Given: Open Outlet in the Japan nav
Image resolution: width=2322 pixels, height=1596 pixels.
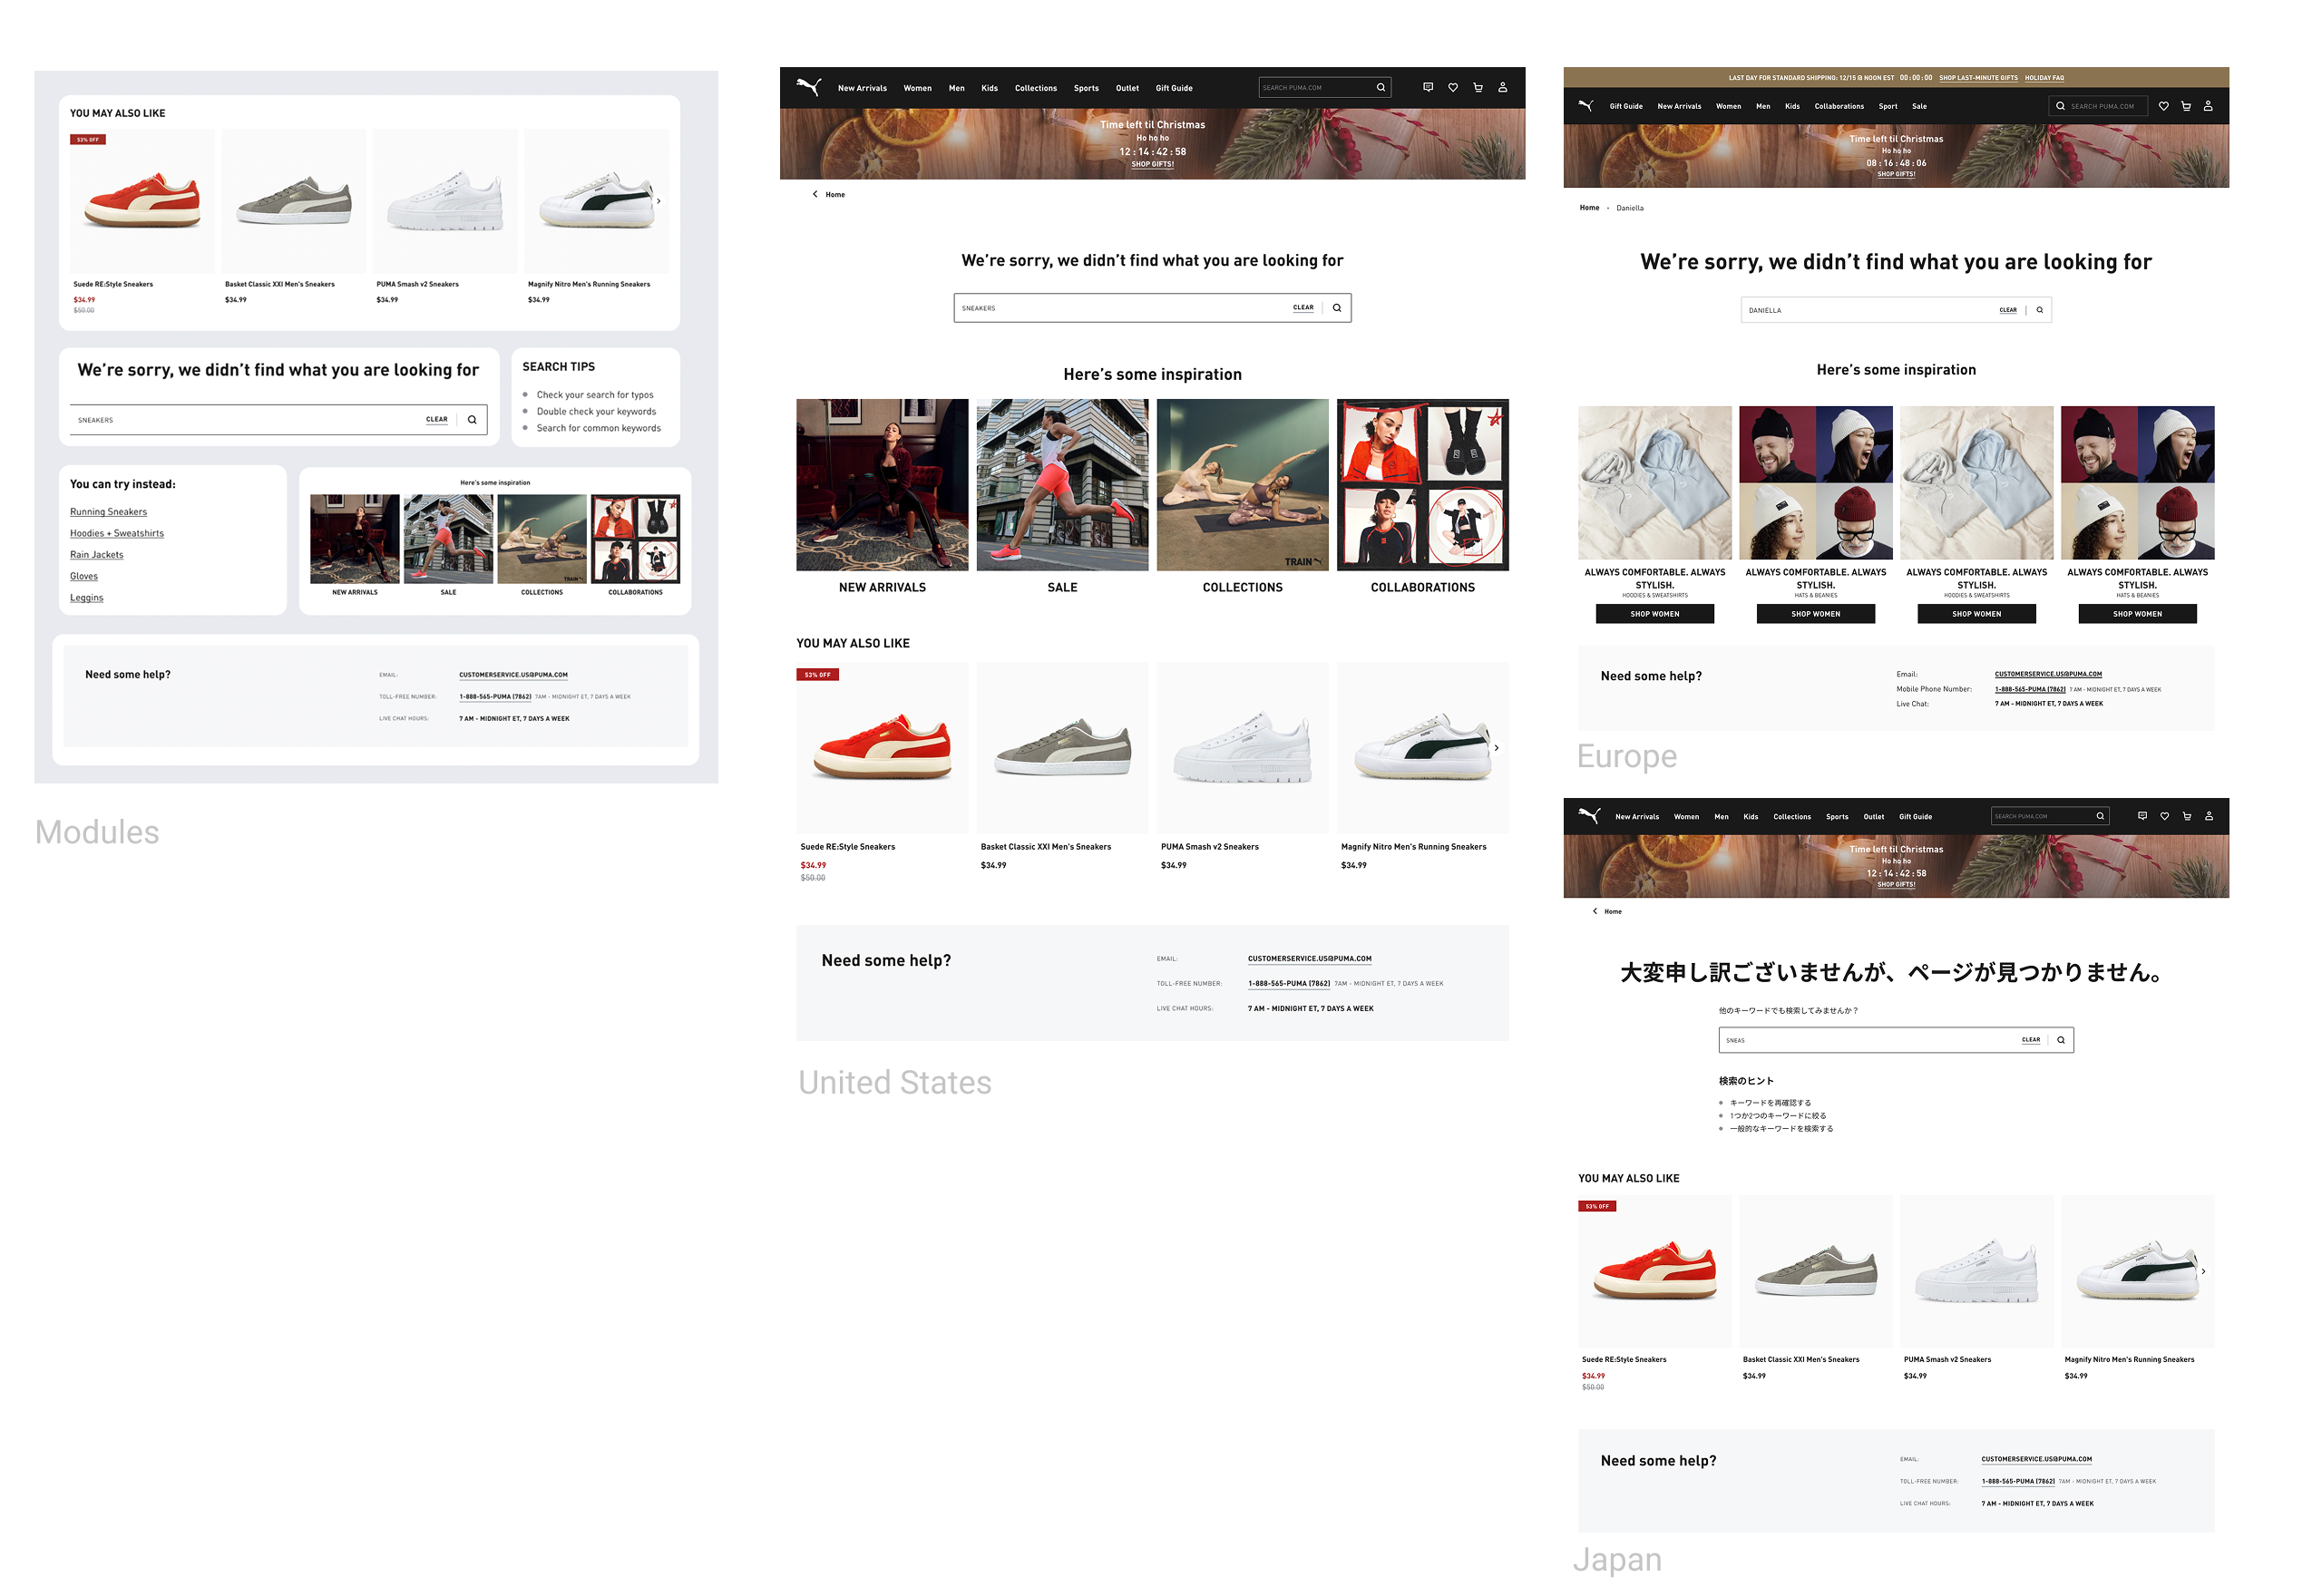Looking at the screenshot, I should point(1874,817).
